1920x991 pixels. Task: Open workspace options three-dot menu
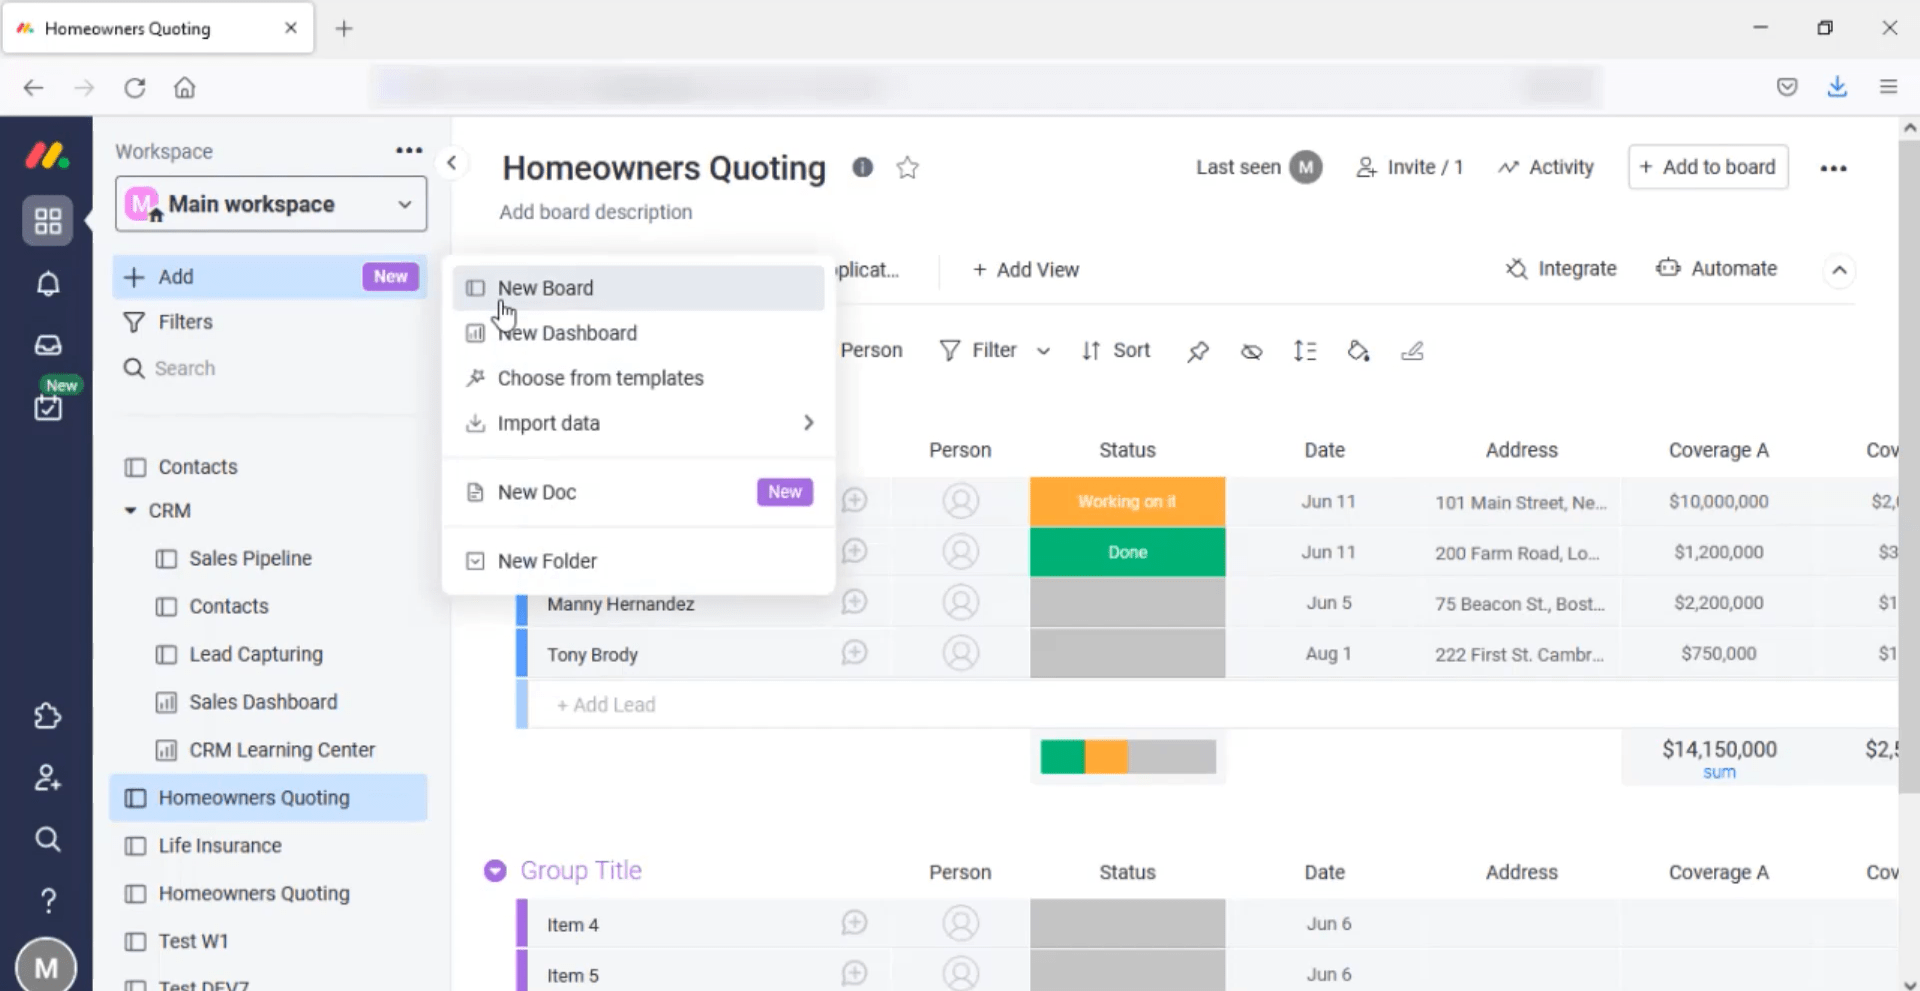tap(408, 151)
